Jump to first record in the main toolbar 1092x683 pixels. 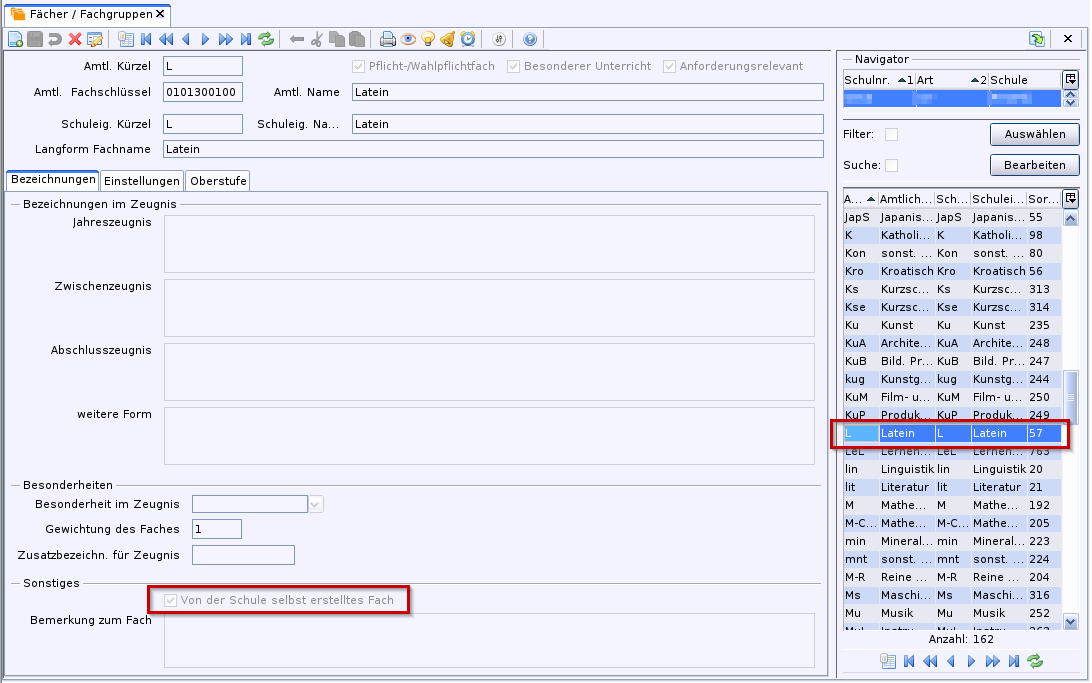point(146,39)
